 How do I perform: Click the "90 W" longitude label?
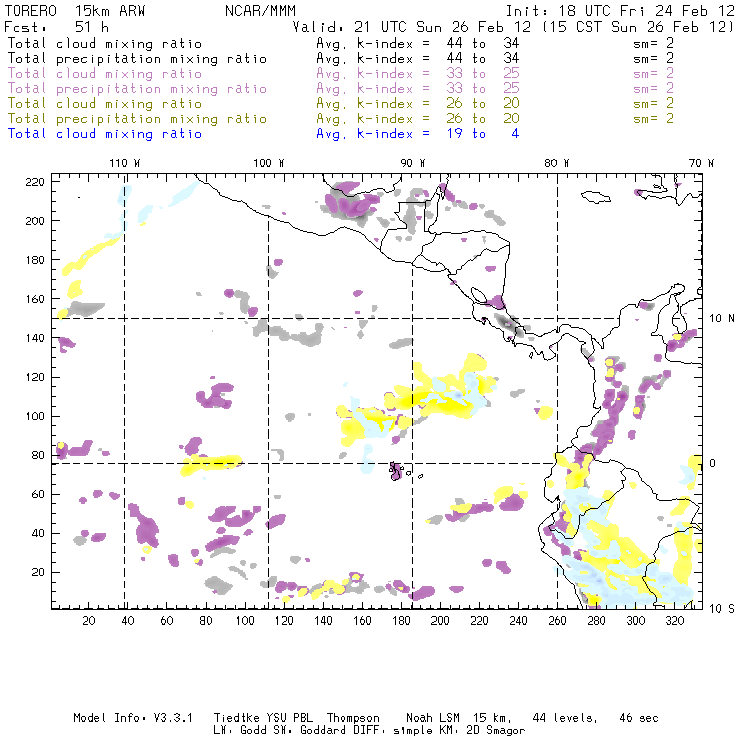point(413,163)
